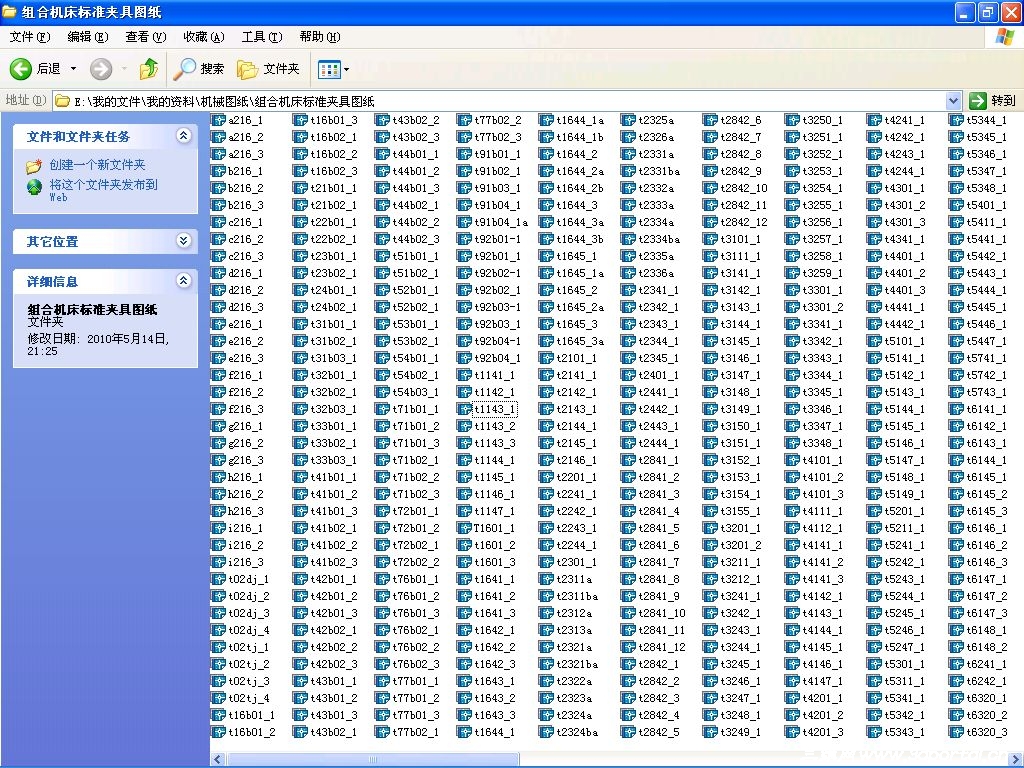Image resolution: width=1024 pixels, height=768 pixels.
Task: Select the t02dj_1 file icon
Action: coord(217,579)
